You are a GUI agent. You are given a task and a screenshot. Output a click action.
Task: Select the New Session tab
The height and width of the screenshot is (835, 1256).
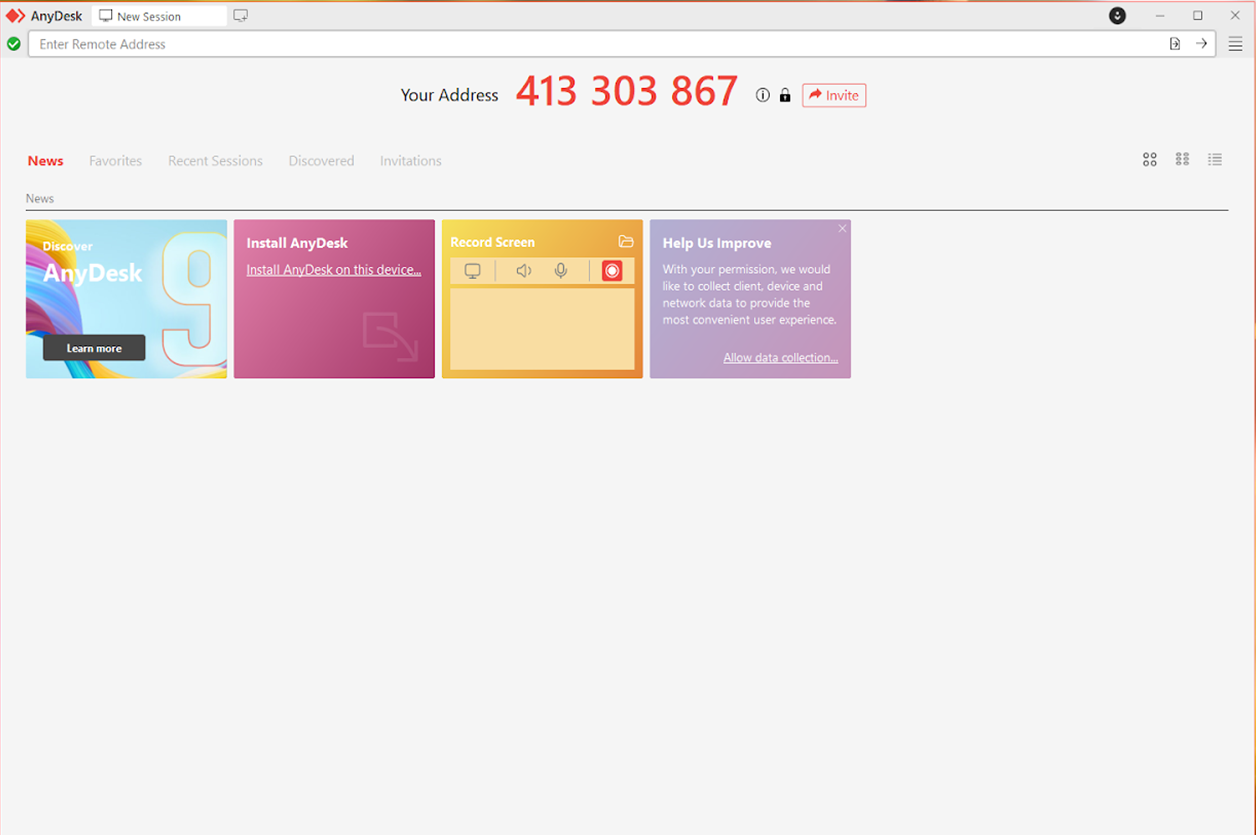click(x=159, y=16)
